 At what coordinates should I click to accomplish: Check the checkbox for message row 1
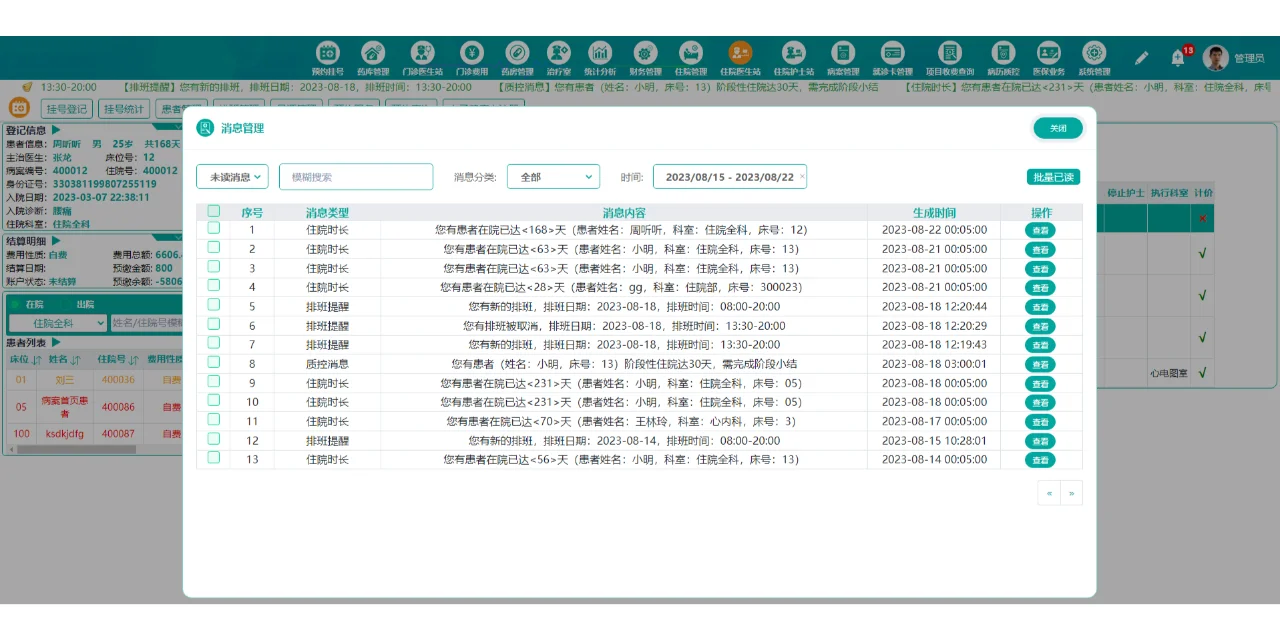[x=214, y=230]
